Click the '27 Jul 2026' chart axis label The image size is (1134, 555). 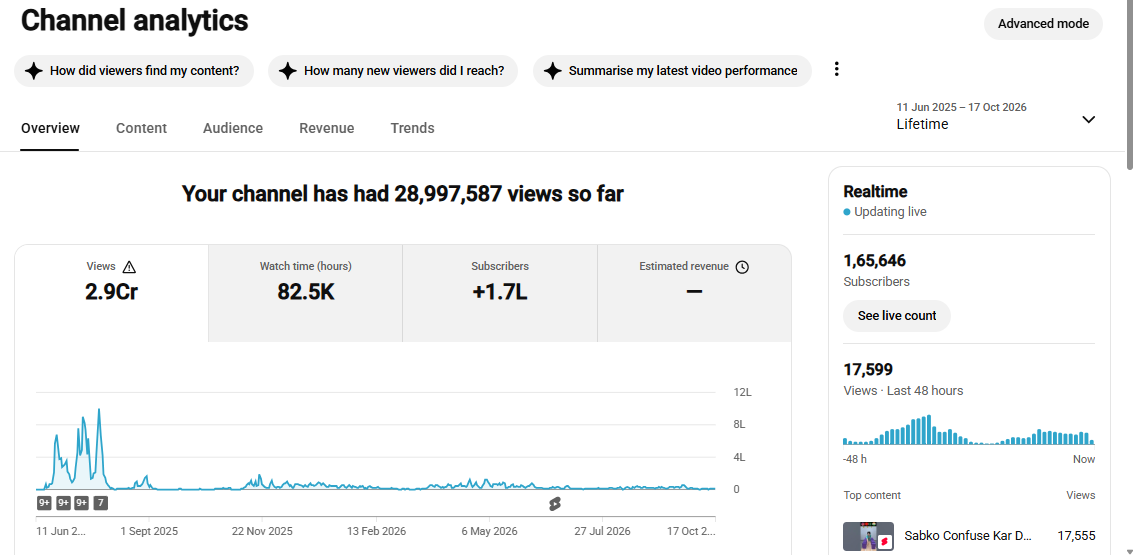pos(602,531)
